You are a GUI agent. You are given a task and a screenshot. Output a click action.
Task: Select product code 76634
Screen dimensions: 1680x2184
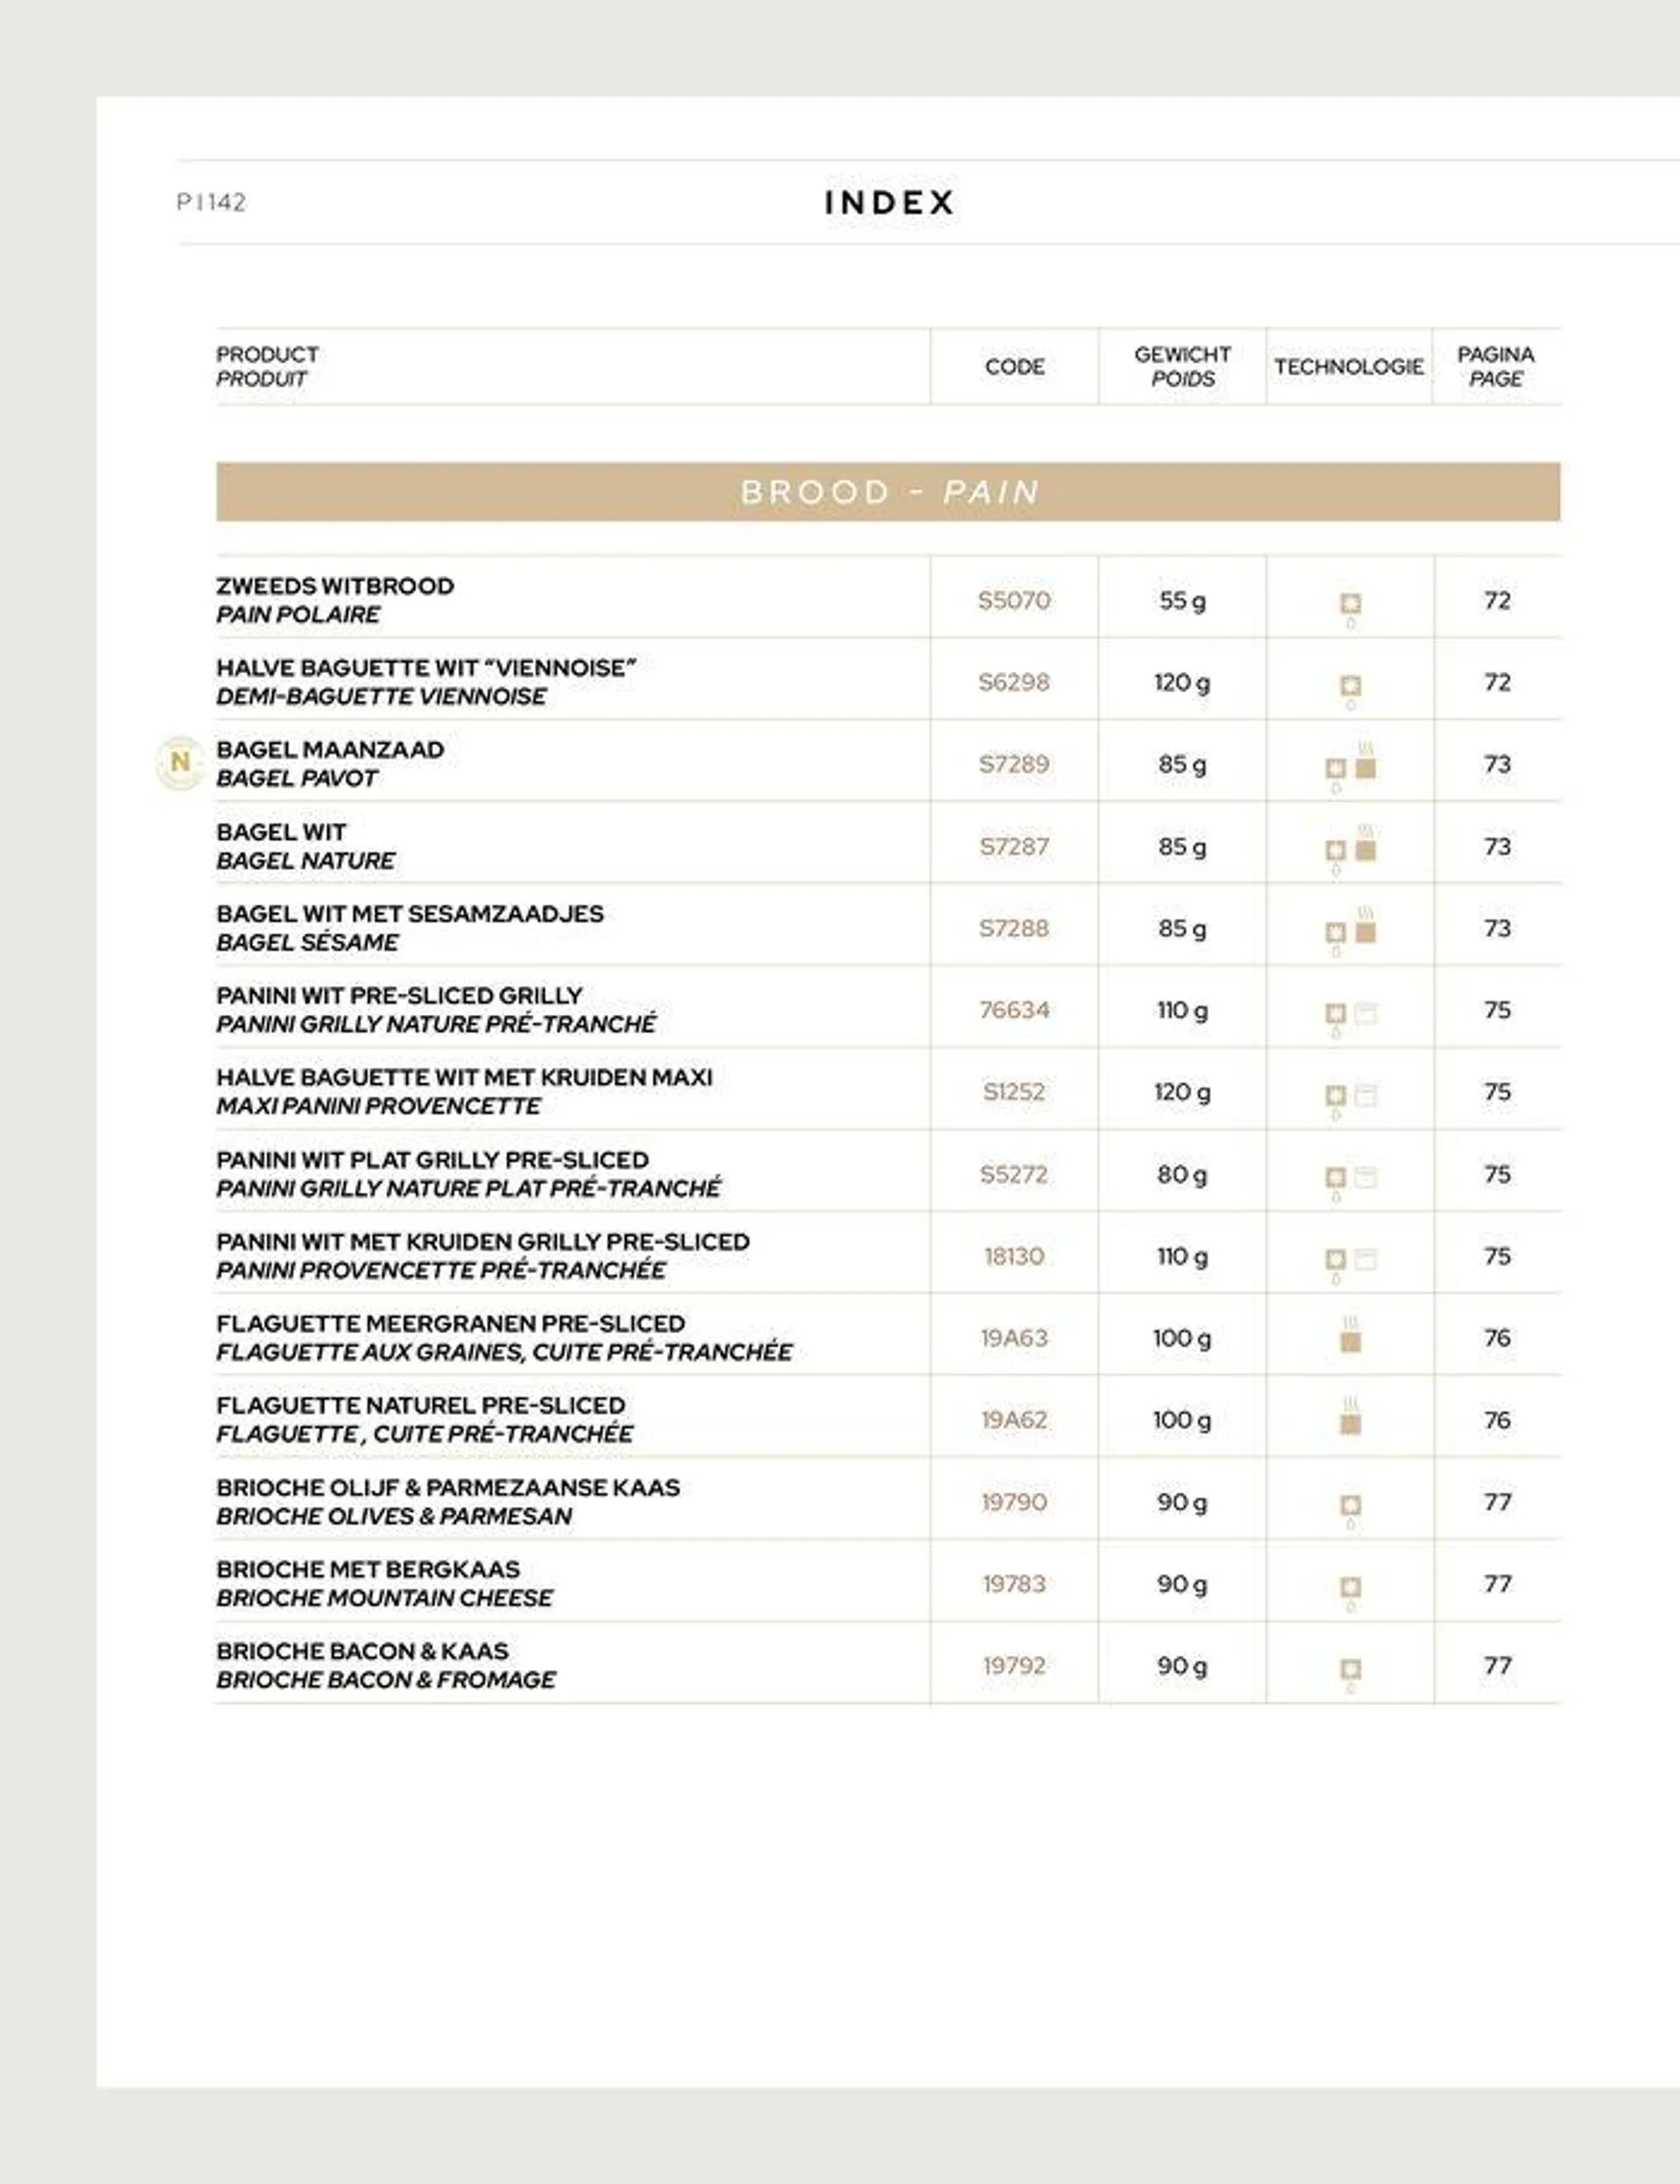click(x=1014, y=1010)
